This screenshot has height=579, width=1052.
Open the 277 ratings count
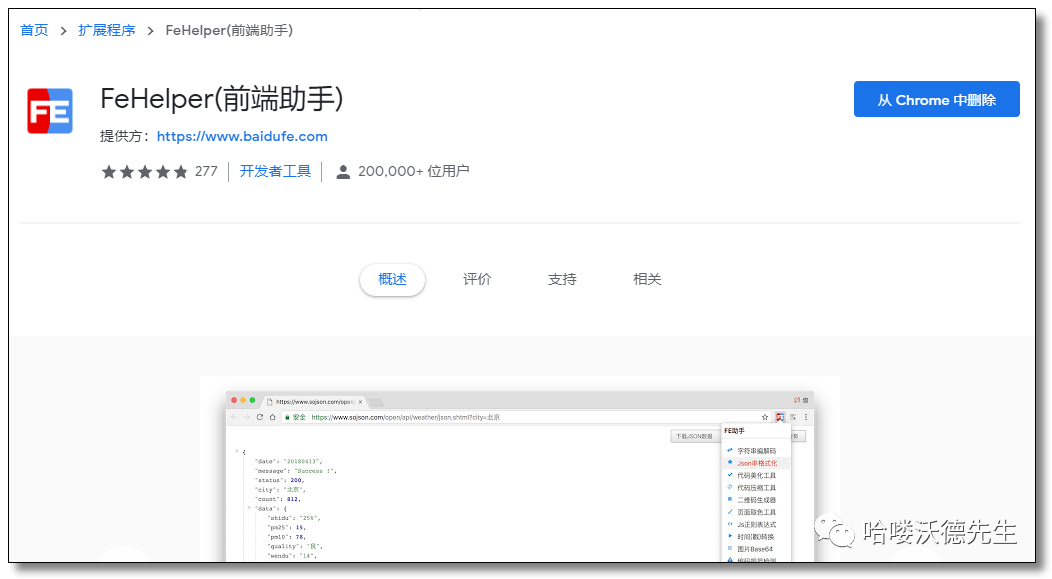tap(206, 172)
